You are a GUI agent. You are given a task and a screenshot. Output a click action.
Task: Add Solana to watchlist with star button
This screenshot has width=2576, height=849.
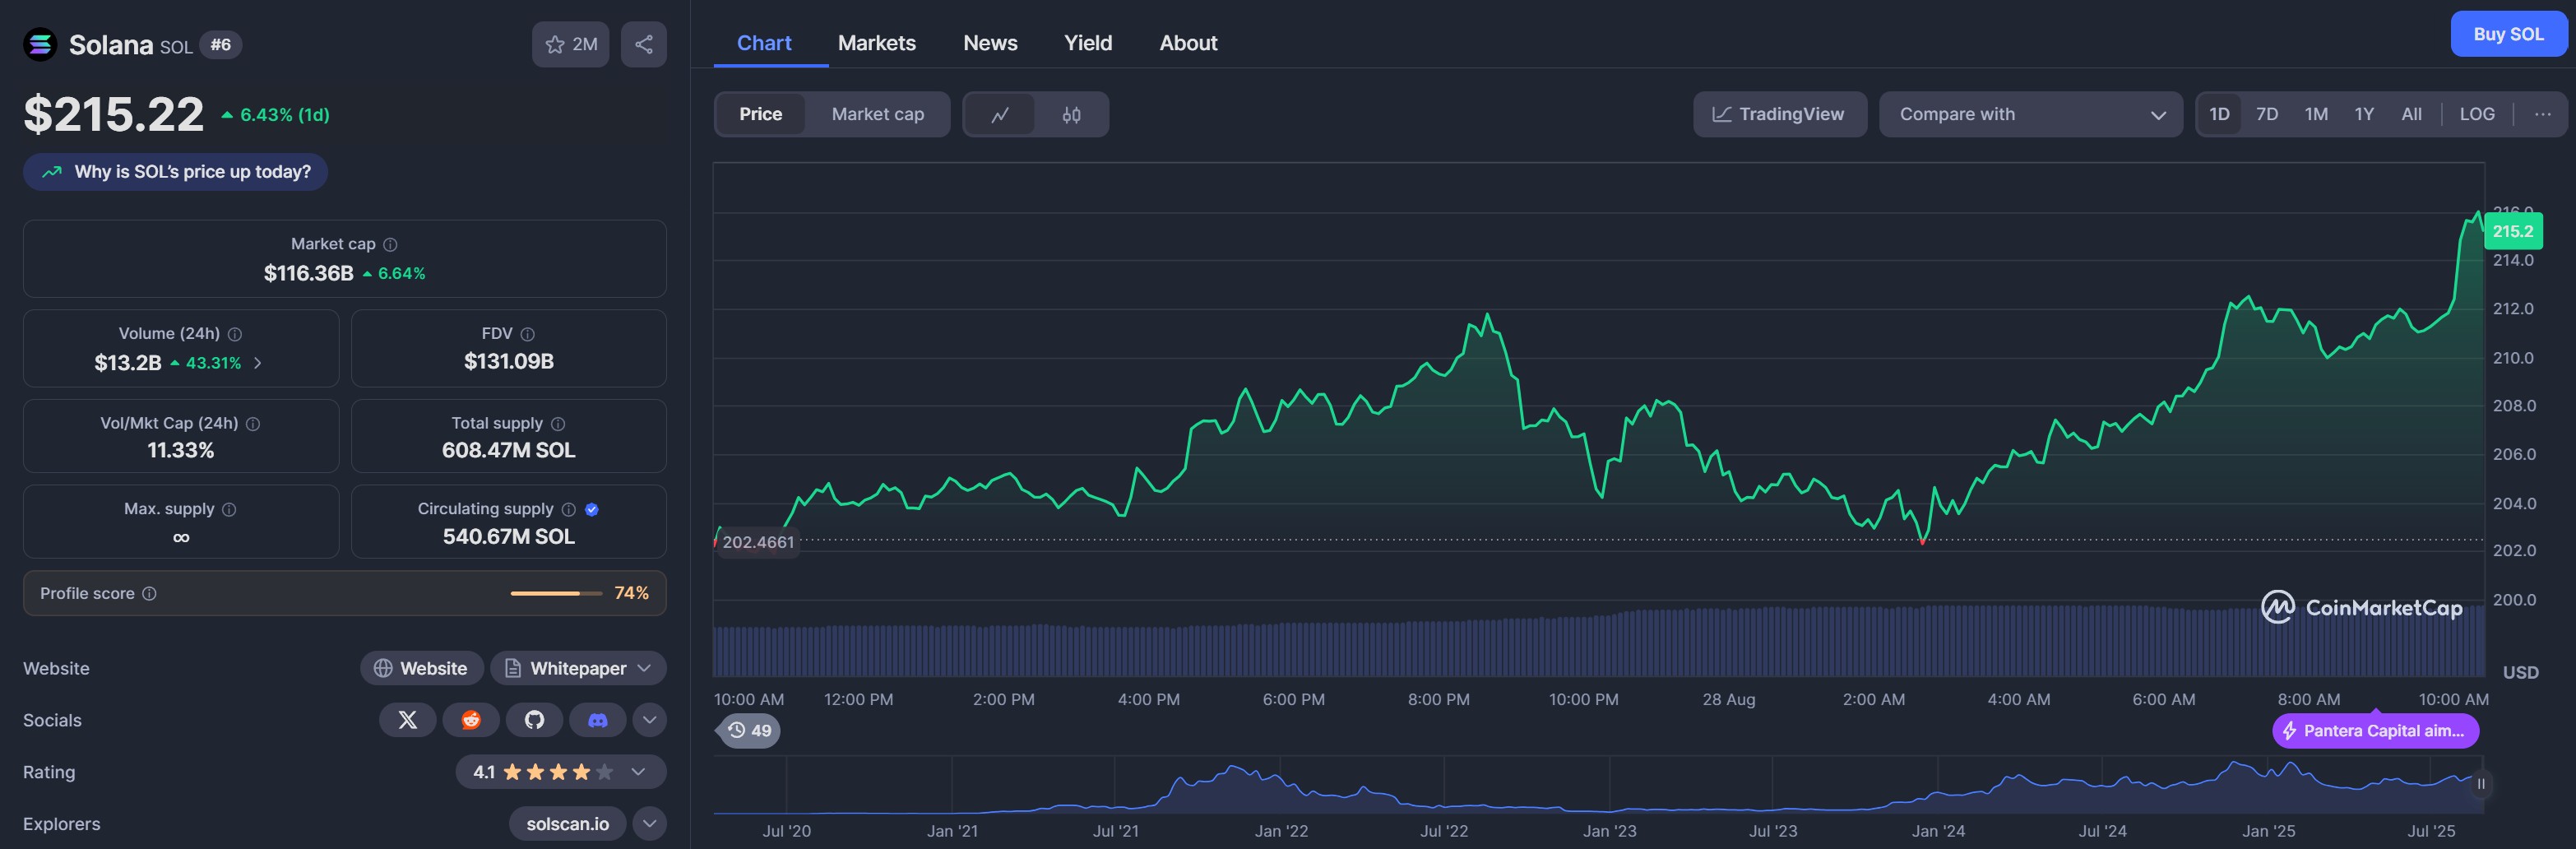(x=570, y=44)
